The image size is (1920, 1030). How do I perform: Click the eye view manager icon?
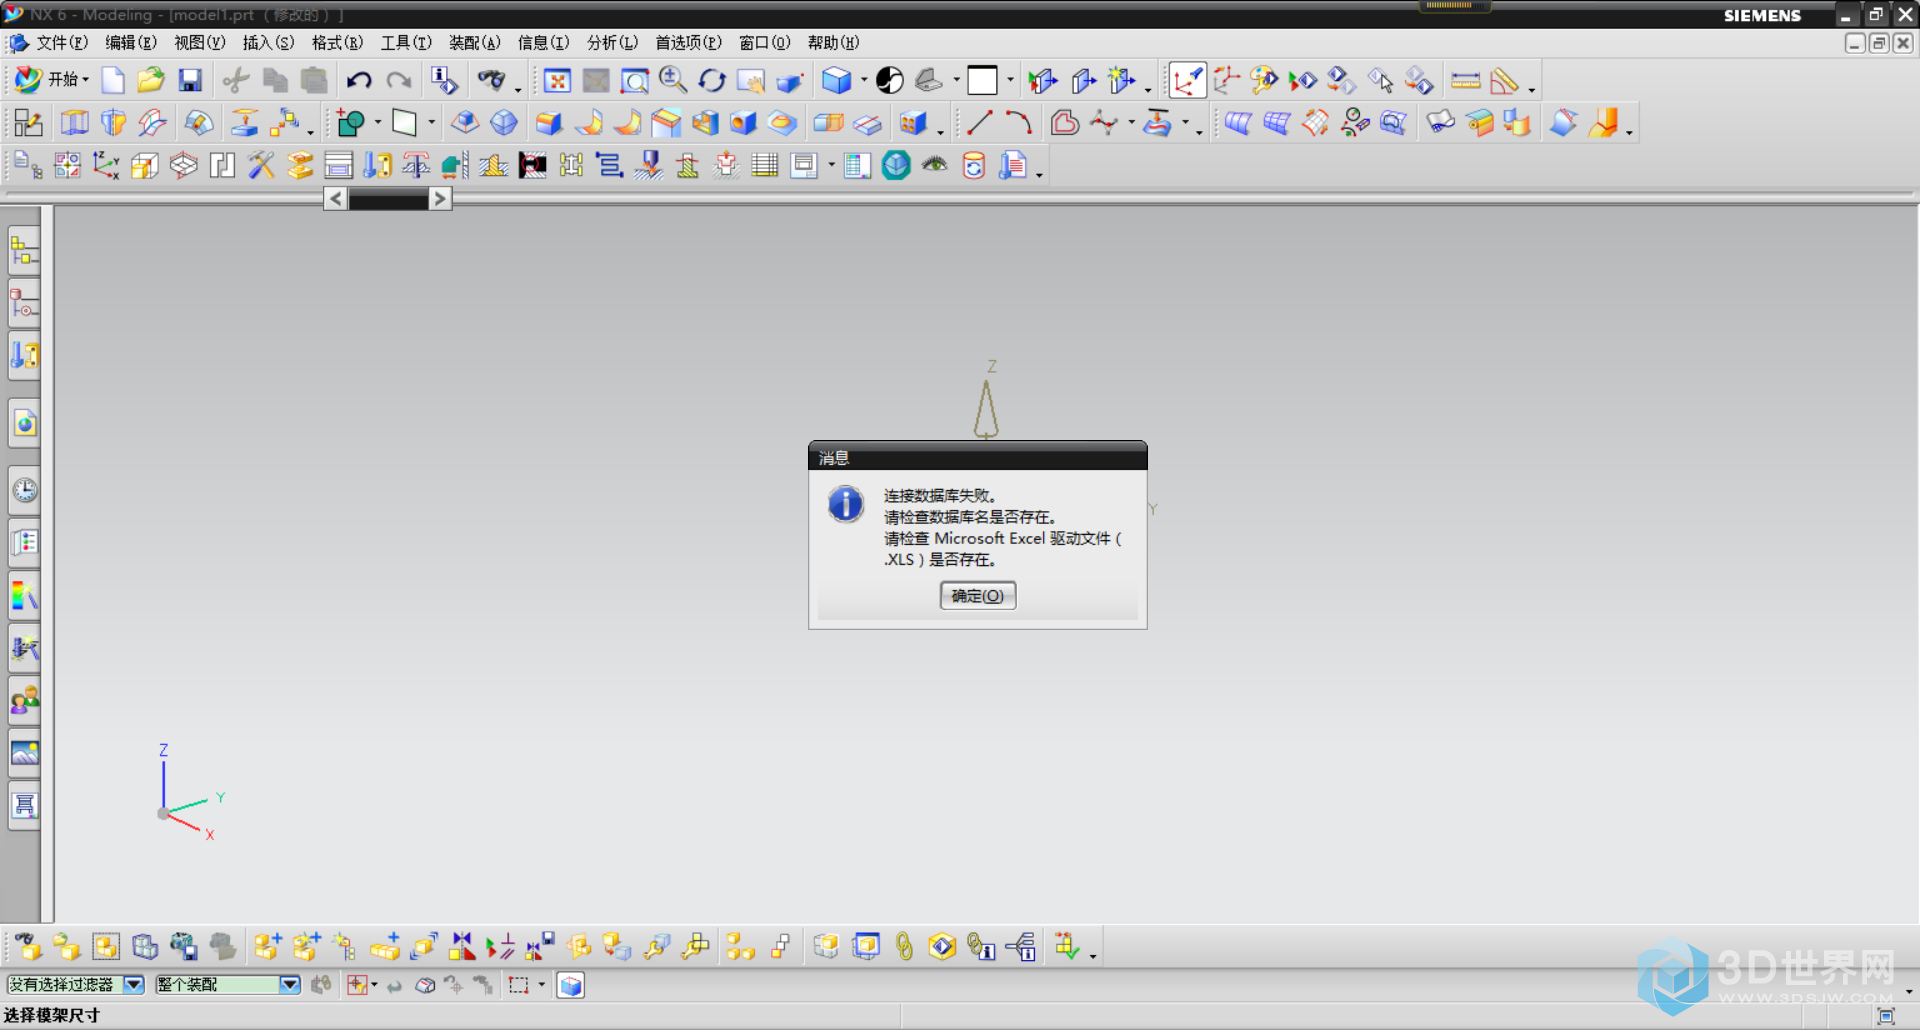934,165
